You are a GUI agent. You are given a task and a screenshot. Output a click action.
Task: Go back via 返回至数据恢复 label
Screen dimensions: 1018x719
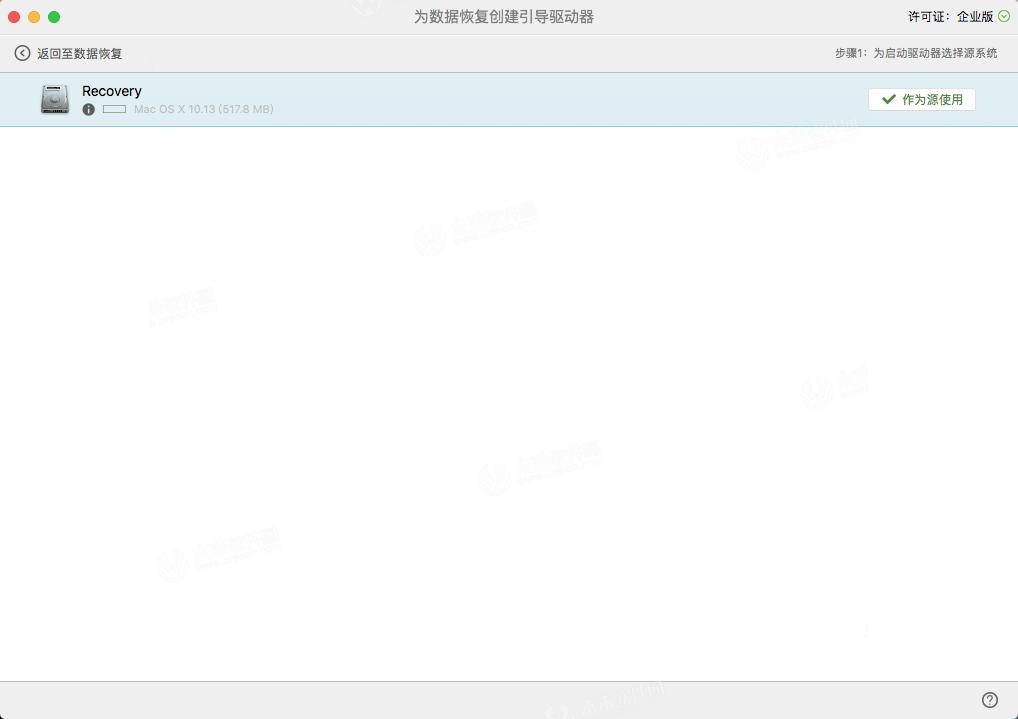click(79, 53)
